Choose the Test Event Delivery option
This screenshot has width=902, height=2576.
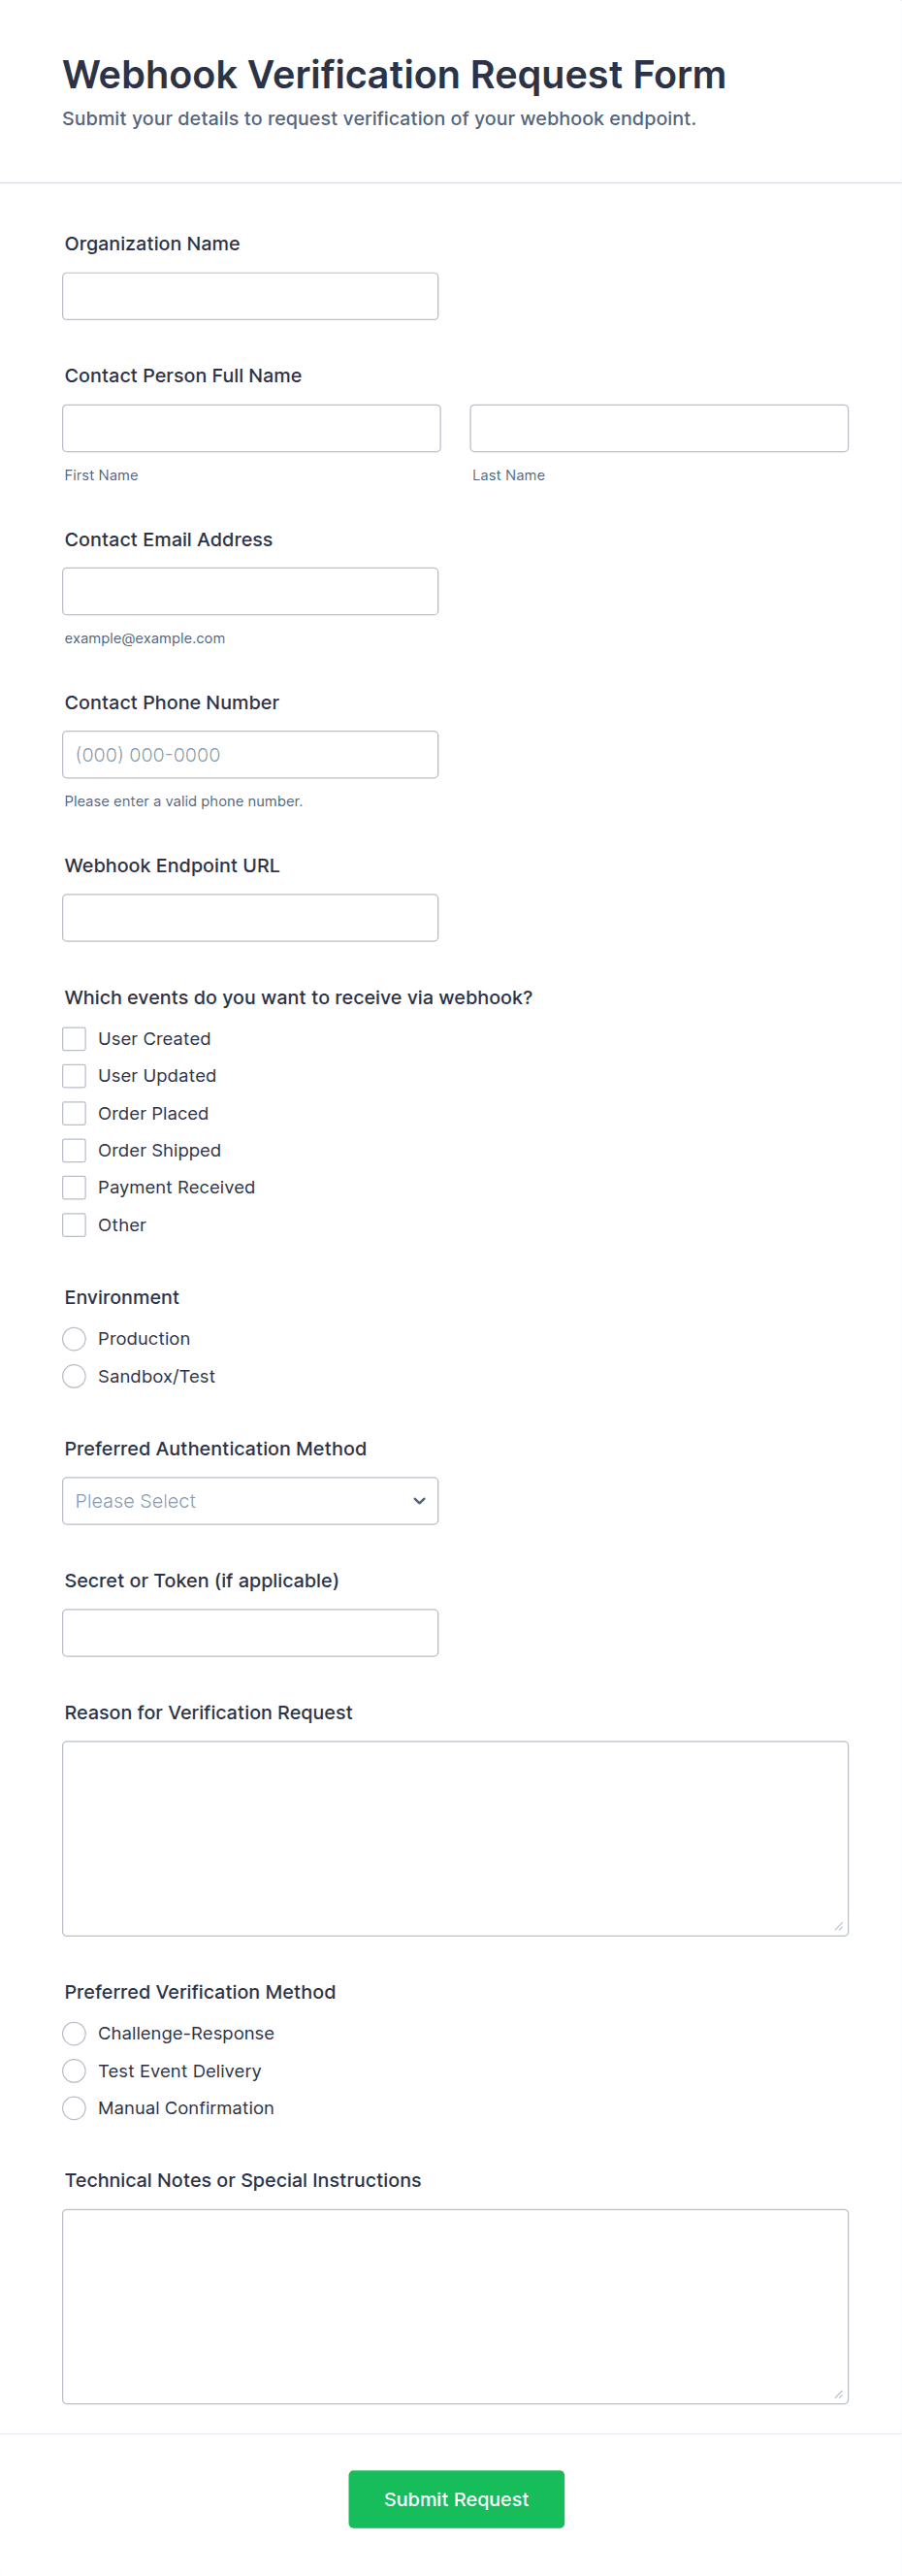pyautogui.click(x=74, y=2070)
